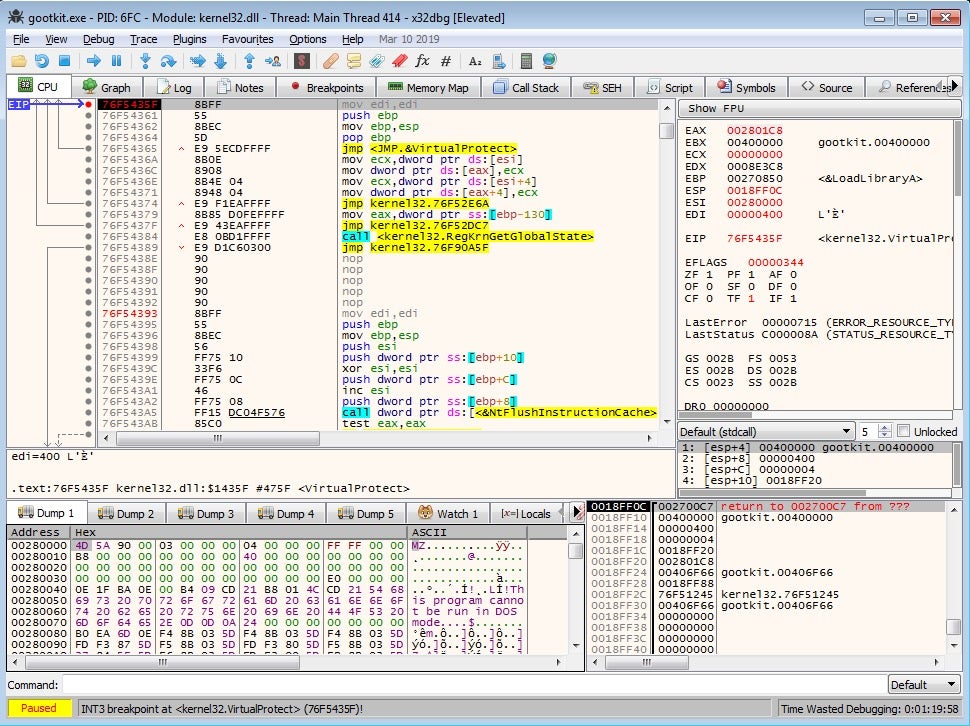
Task: Open the Scylla plugin icon
Action: pyautogui.click(x=301, y=61)
